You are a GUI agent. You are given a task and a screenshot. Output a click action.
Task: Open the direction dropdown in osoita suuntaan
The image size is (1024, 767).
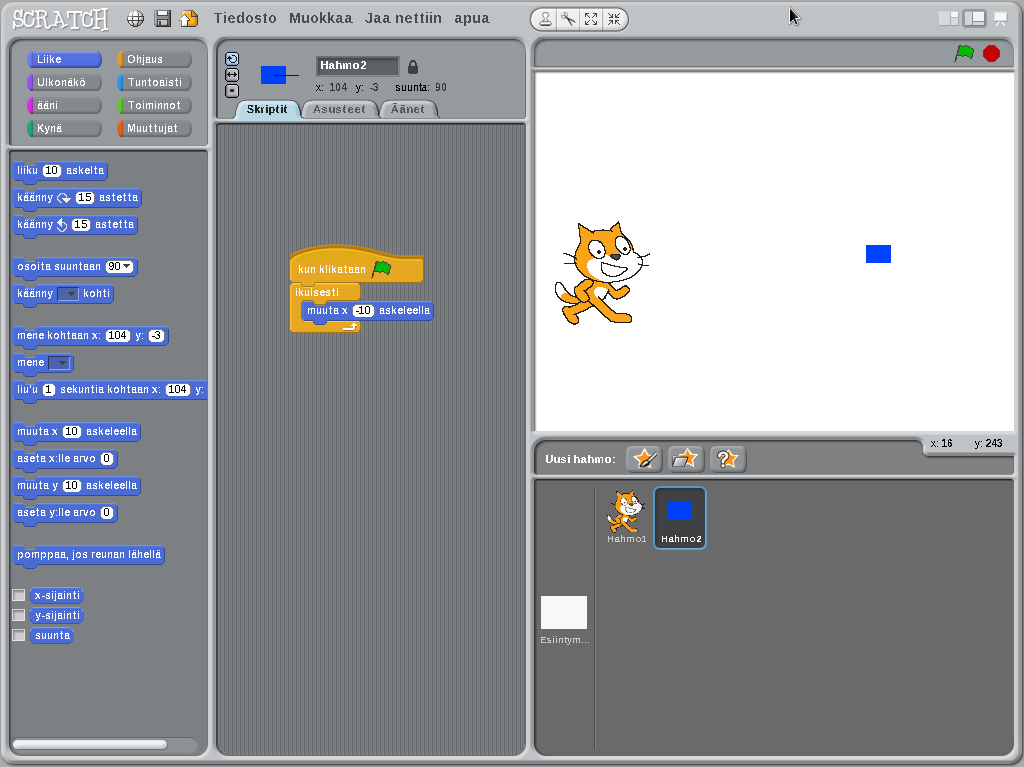(127, 267)
